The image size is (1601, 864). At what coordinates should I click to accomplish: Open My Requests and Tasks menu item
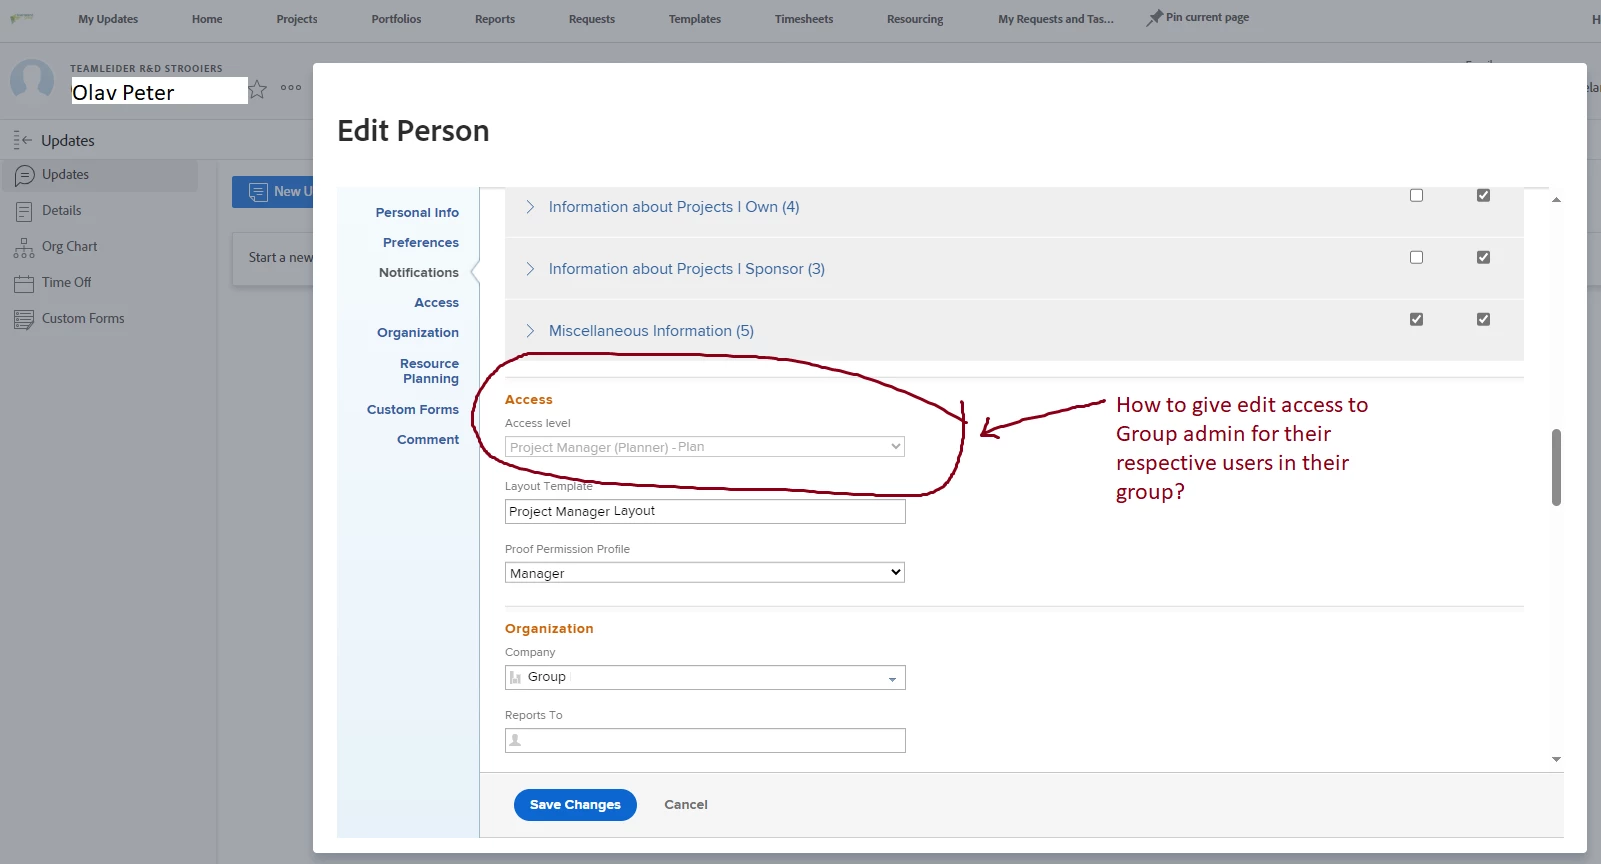click(x=1056, y=19)
